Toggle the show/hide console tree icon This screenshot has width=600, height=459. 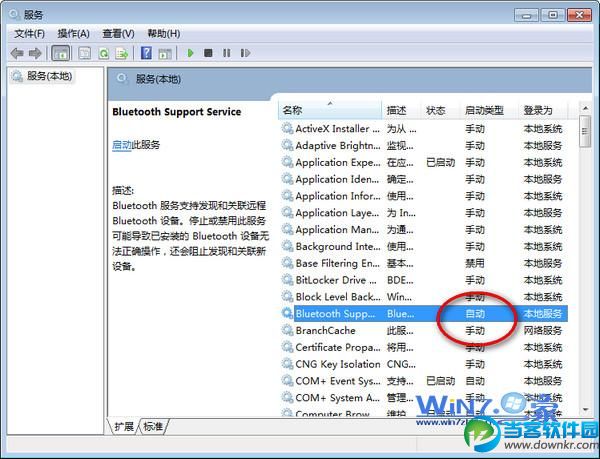(x=60, y=53)
